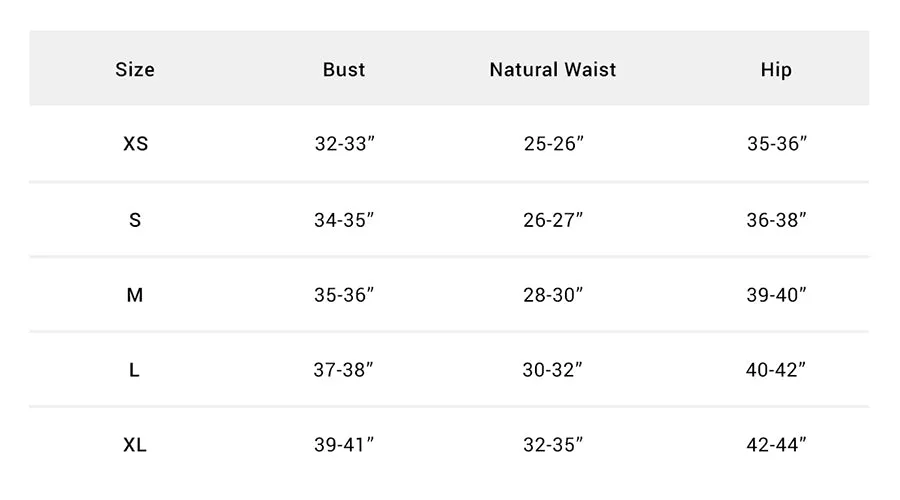
Task: Select the M size row label
Action: pos(135,295)
